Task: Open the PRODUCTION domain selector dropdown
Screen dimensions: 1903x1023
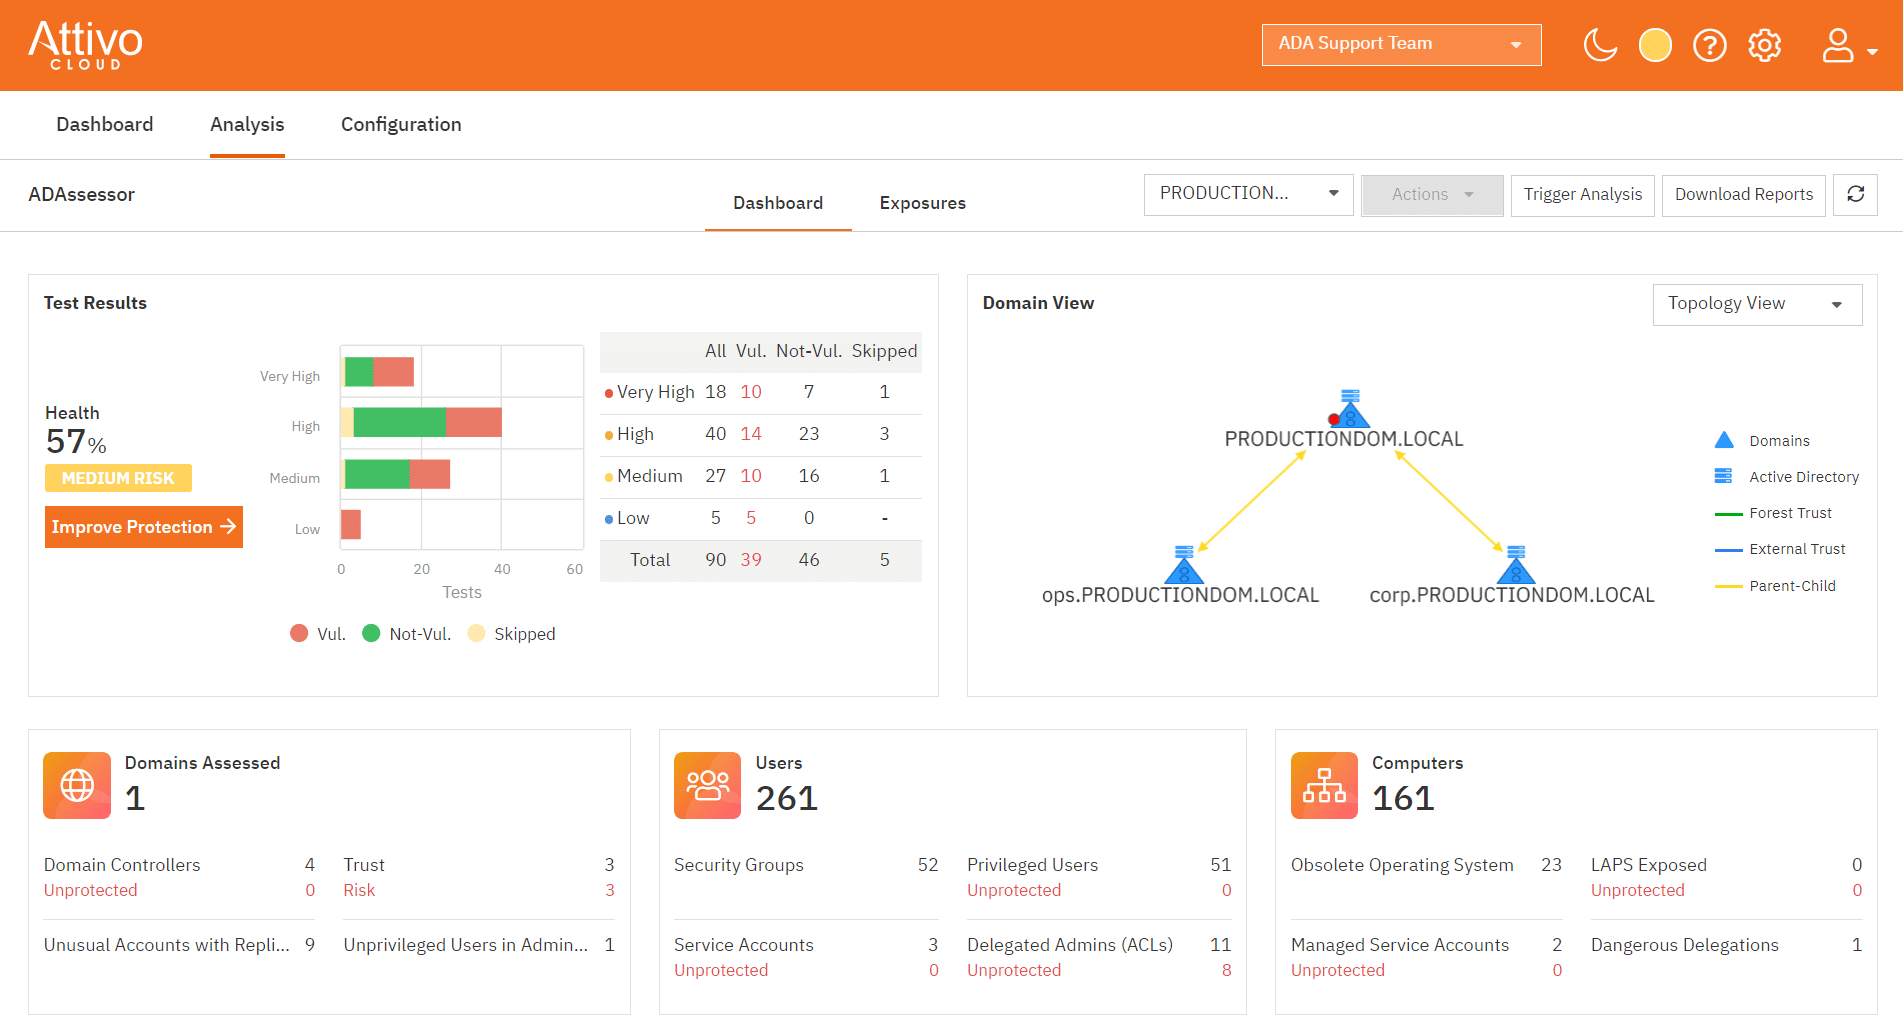Action: 1248,194
